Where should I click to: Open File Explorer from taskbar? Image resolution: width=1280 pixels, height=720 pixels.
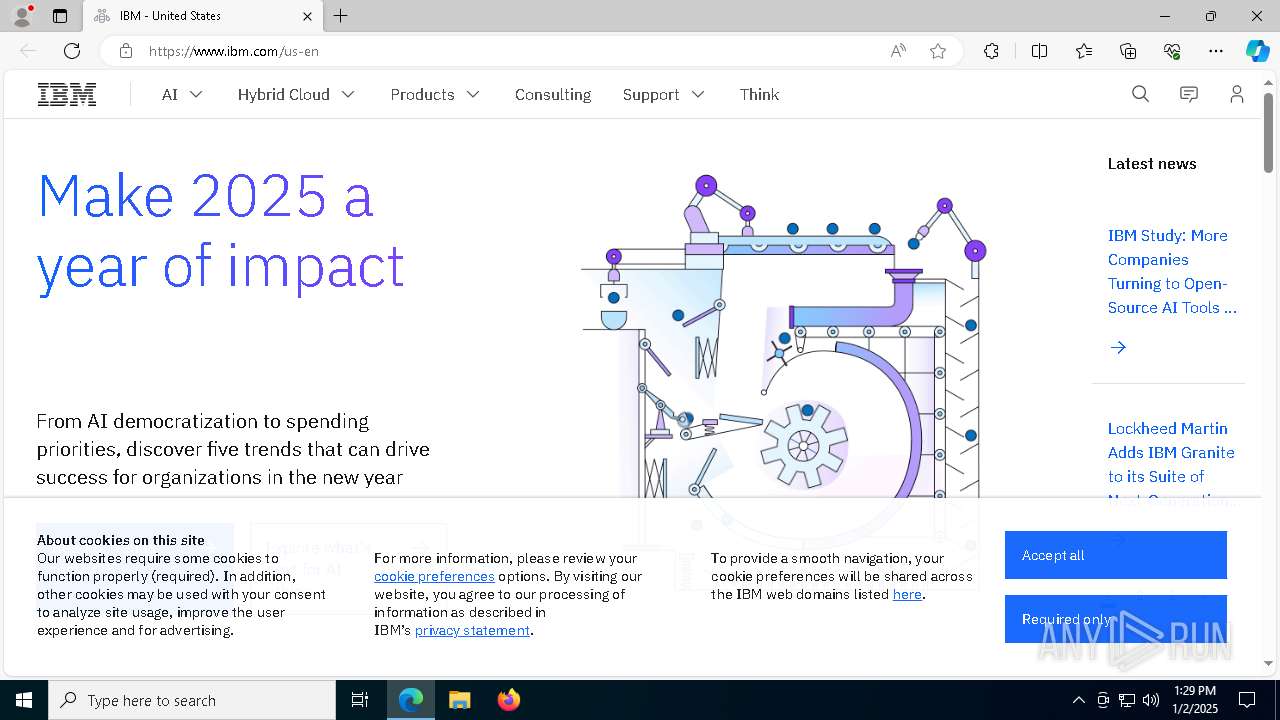(459, 700)
